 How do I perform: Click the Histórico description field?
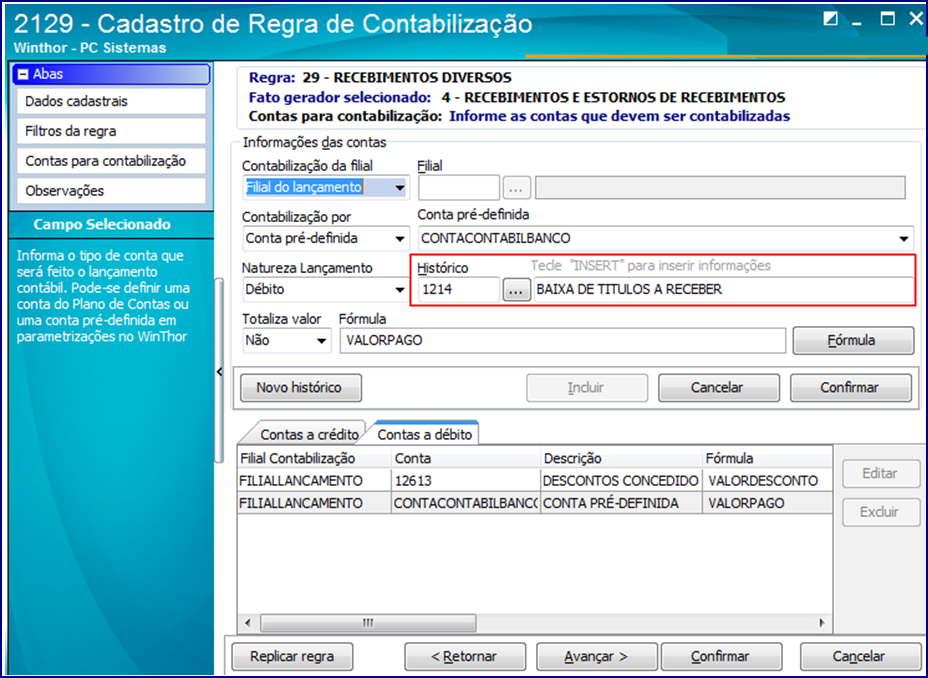click(x=723, y=290)
